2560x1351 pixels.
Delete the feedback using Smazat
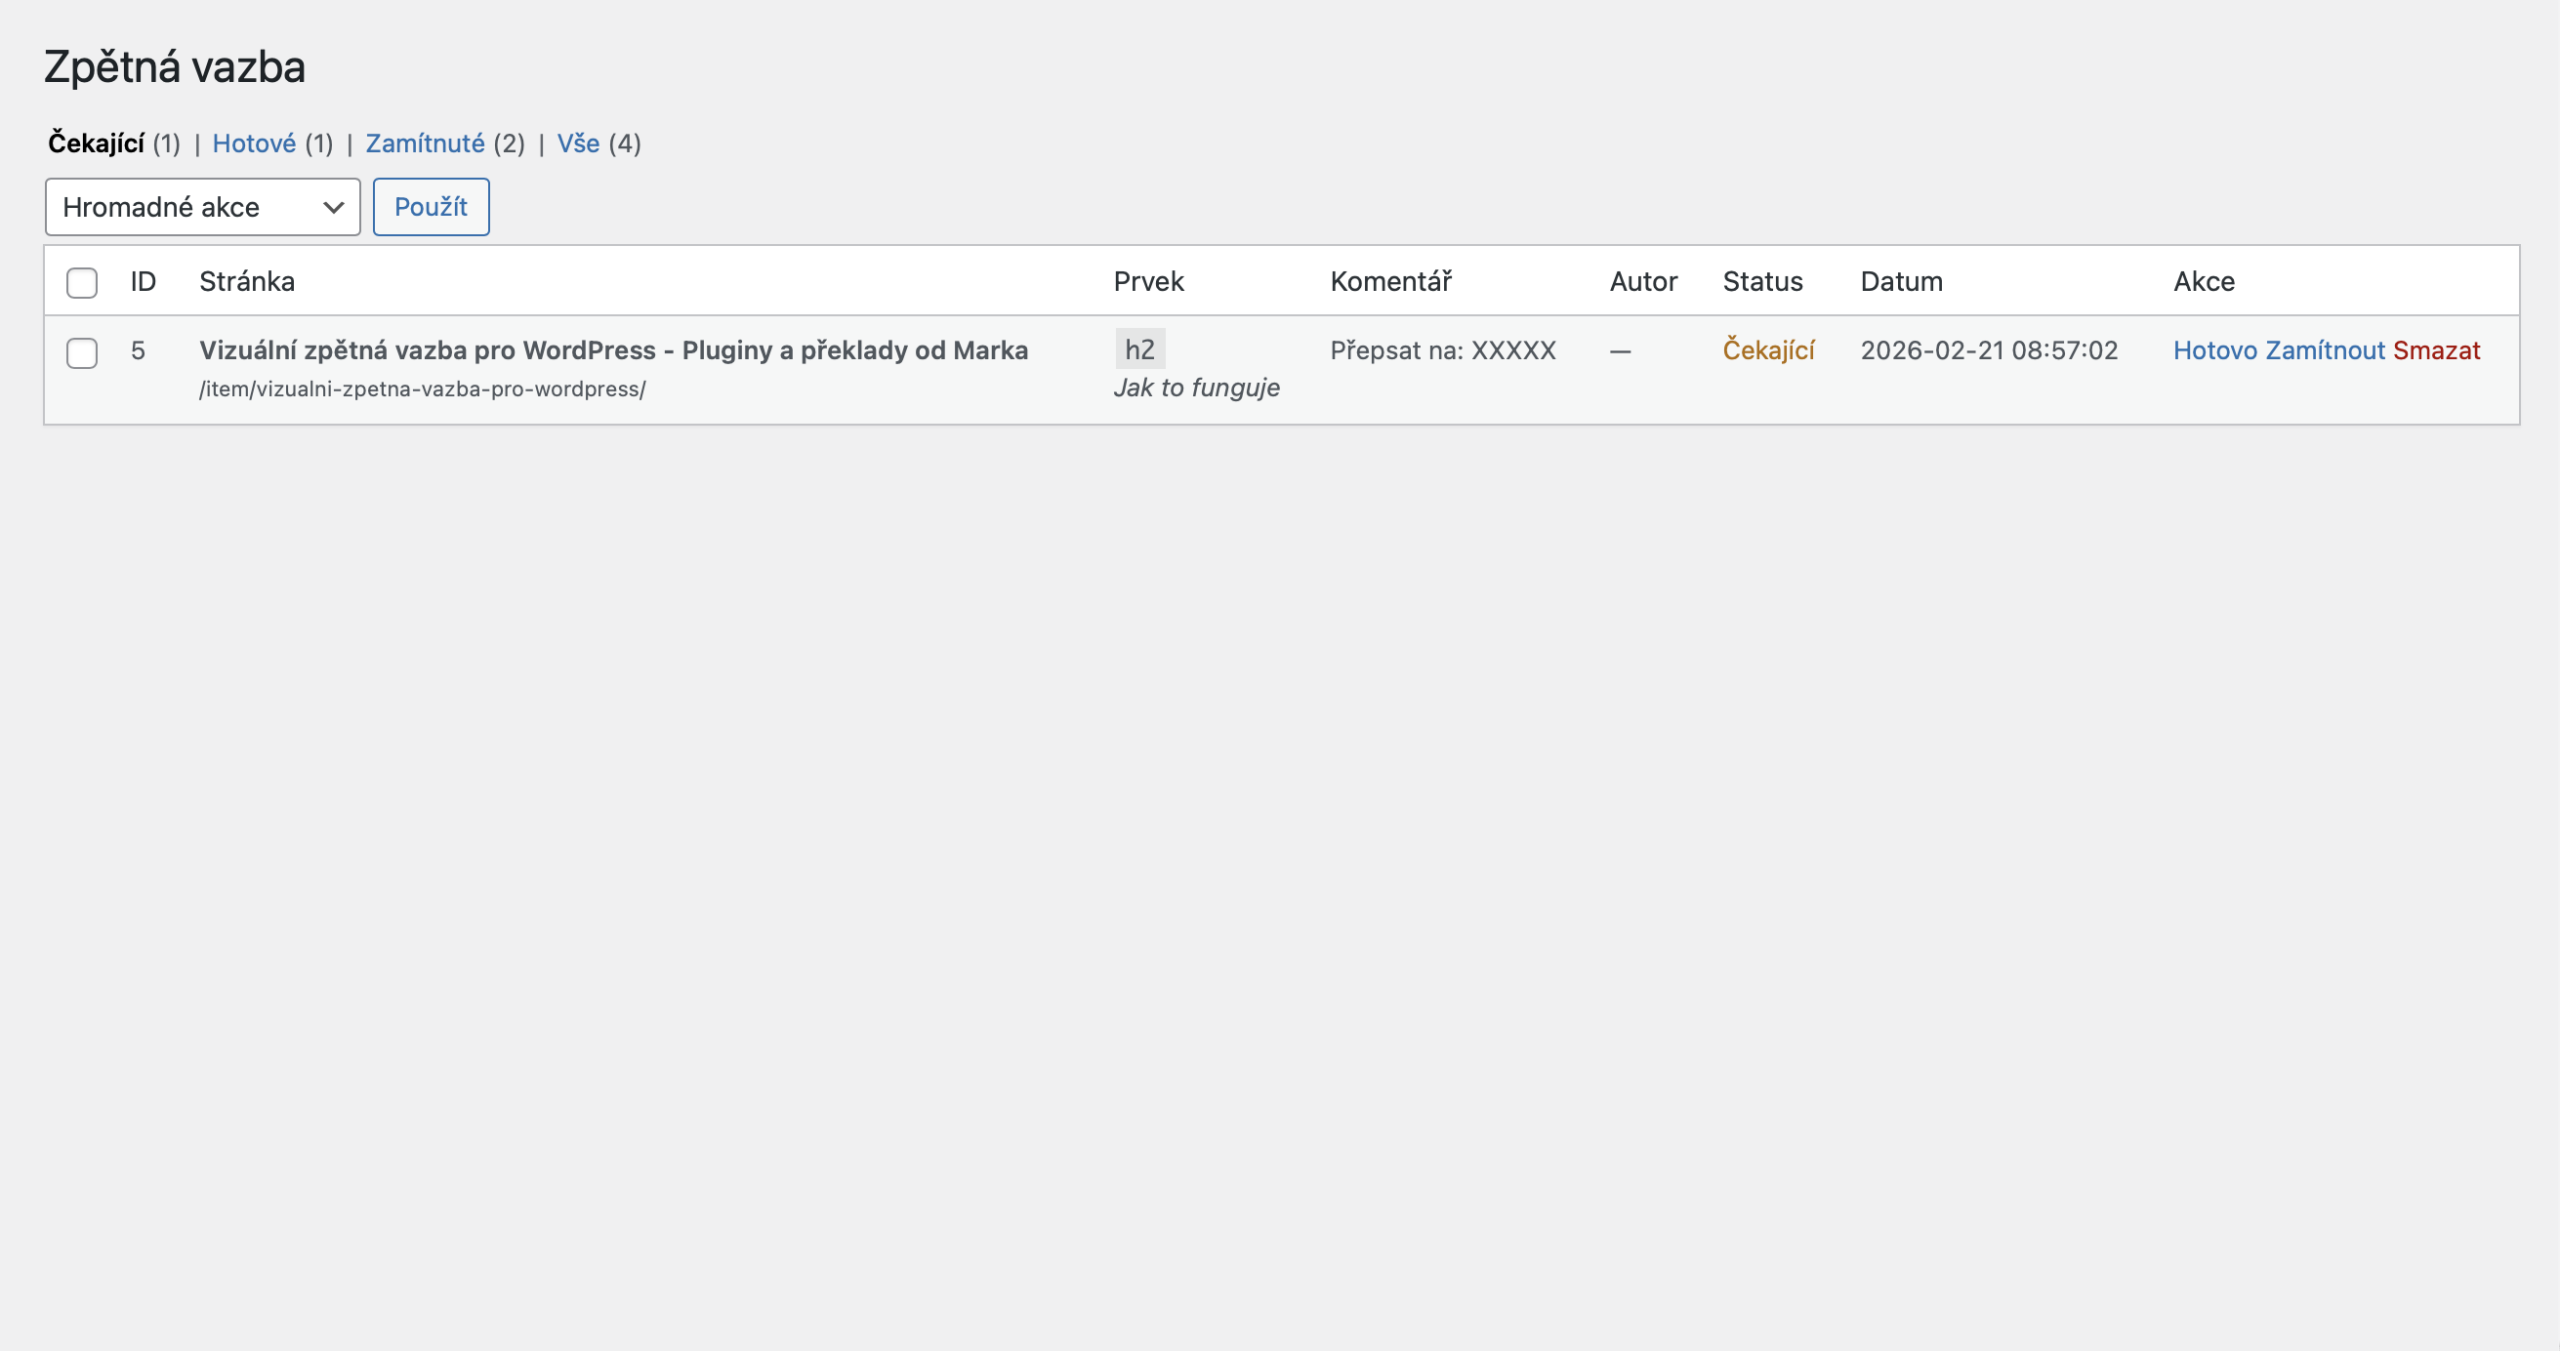pos(2436,351)
